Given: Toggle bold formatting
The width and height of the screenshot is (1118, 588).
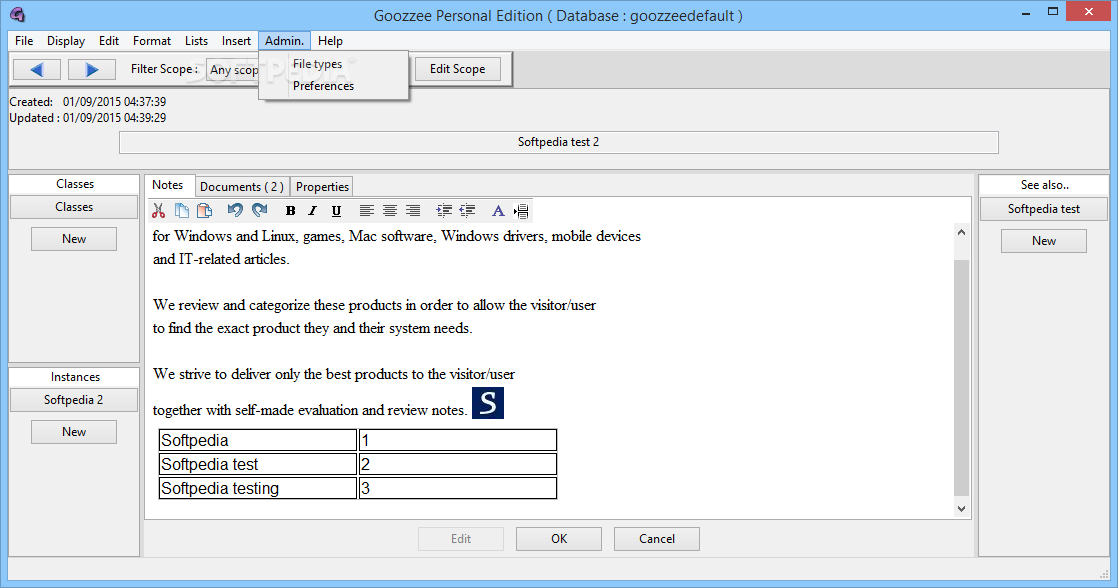Looking at the screenshot, I should 290,211.
